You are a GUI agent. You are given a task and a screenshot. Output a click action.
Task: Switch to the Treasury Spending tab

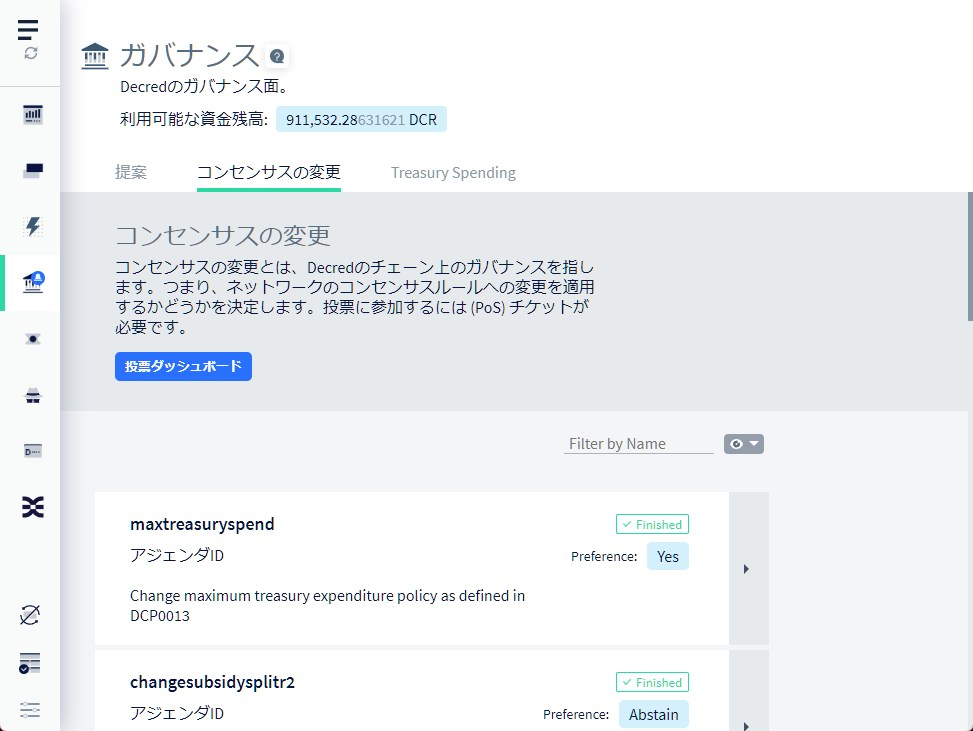(453, 172)
